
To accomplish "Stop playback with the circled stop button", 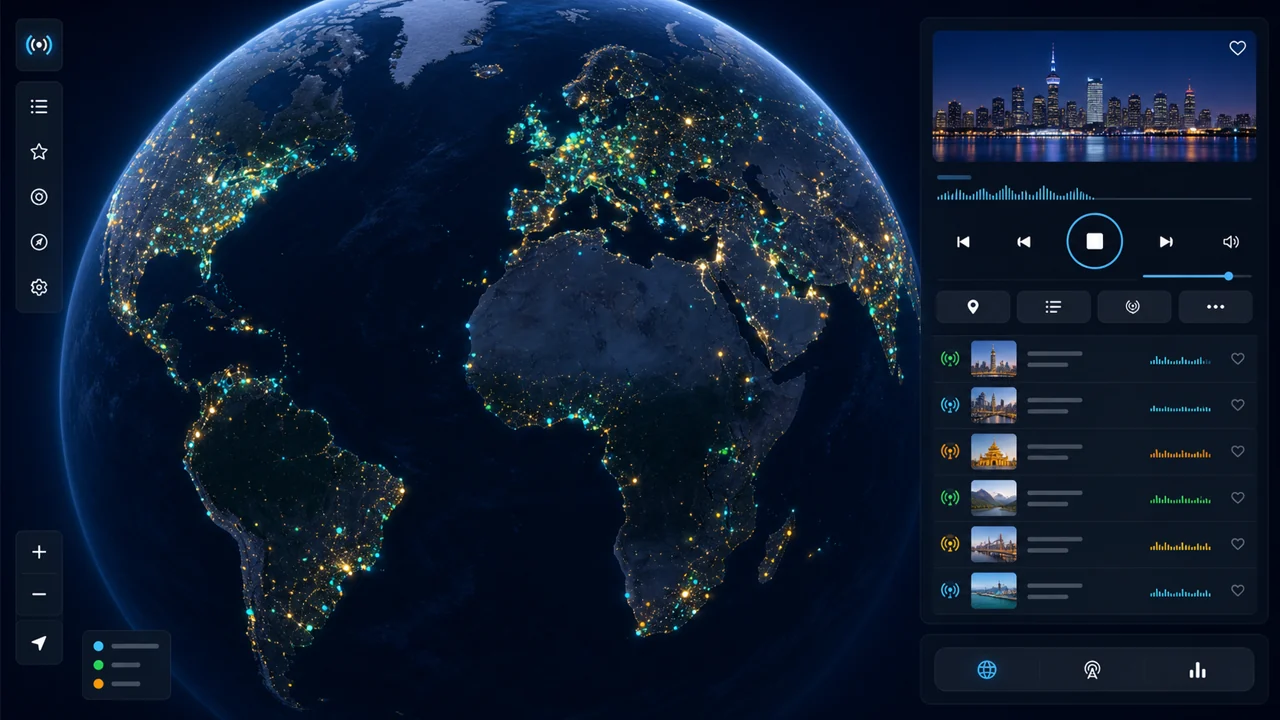I will (x=1095, y=241).
